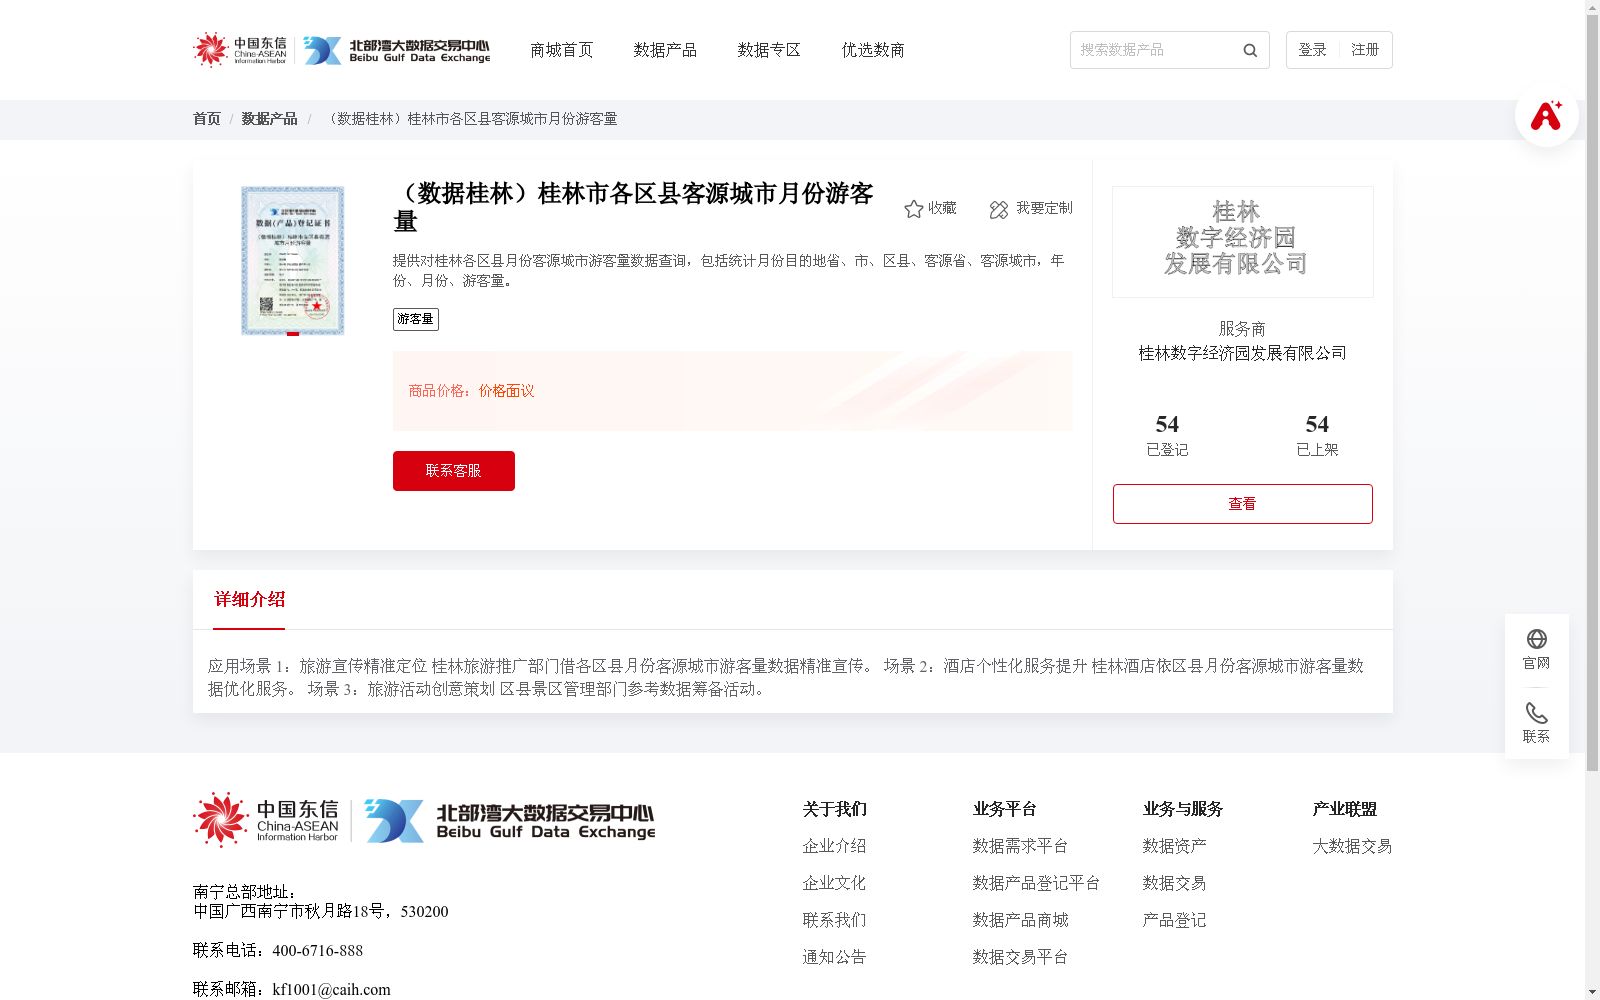The height and width of the screenshot is (1000, 1600).
Task: Open footer link 数据需求平台
Action: [x=1020, y=846]
